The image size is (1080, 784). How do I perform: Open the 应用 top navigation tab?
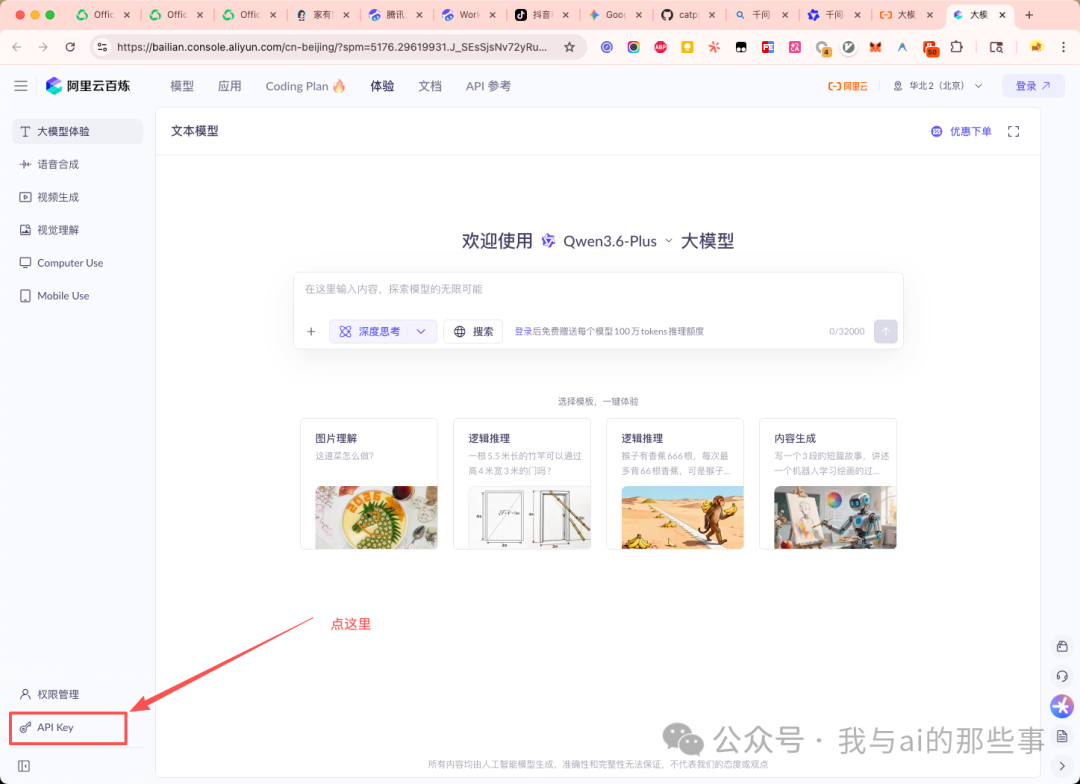[x=229, y=86]
